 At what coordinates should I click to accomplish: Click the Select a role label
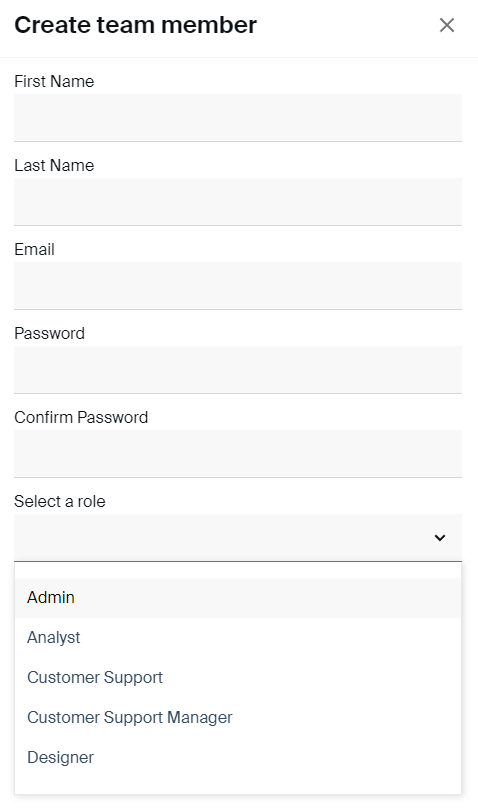pos(60,501)
